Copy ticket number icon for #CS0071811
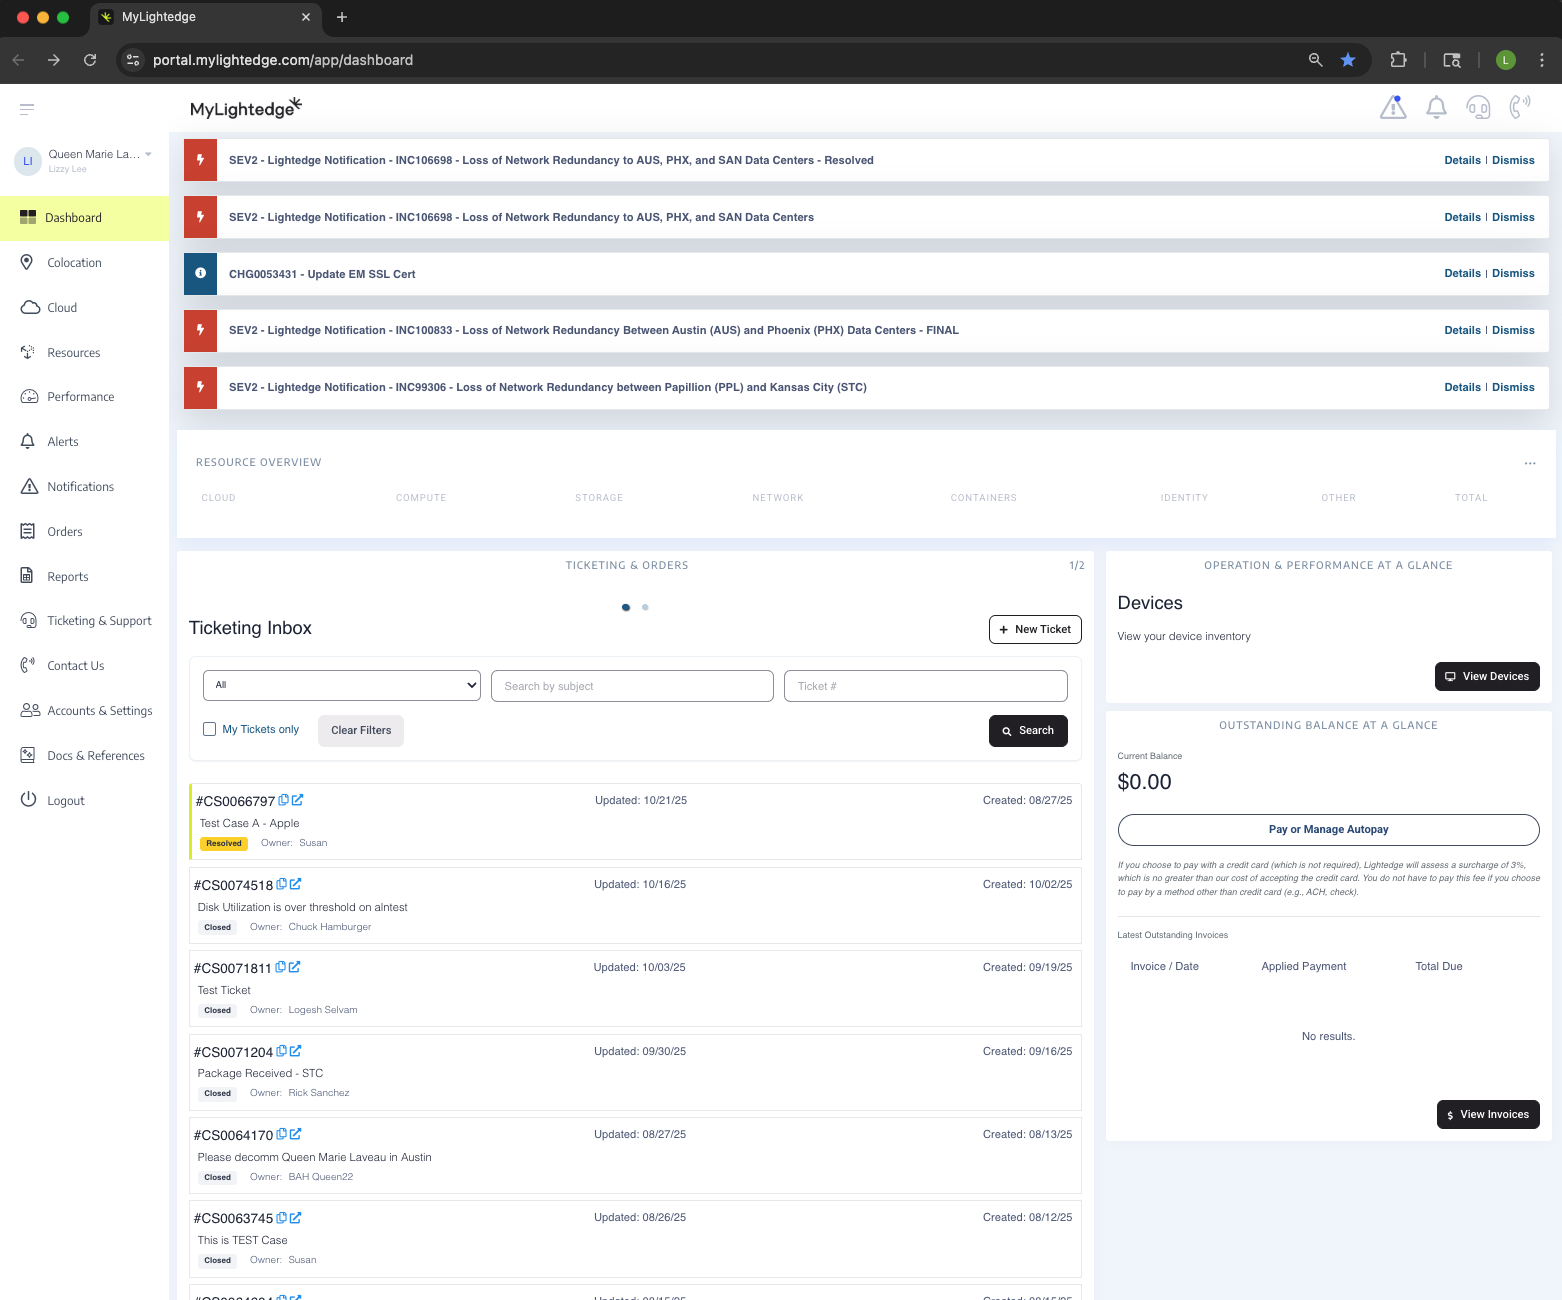This screenshot has height=1300, width=1562. pyautogui.click(x=281, y=967)
